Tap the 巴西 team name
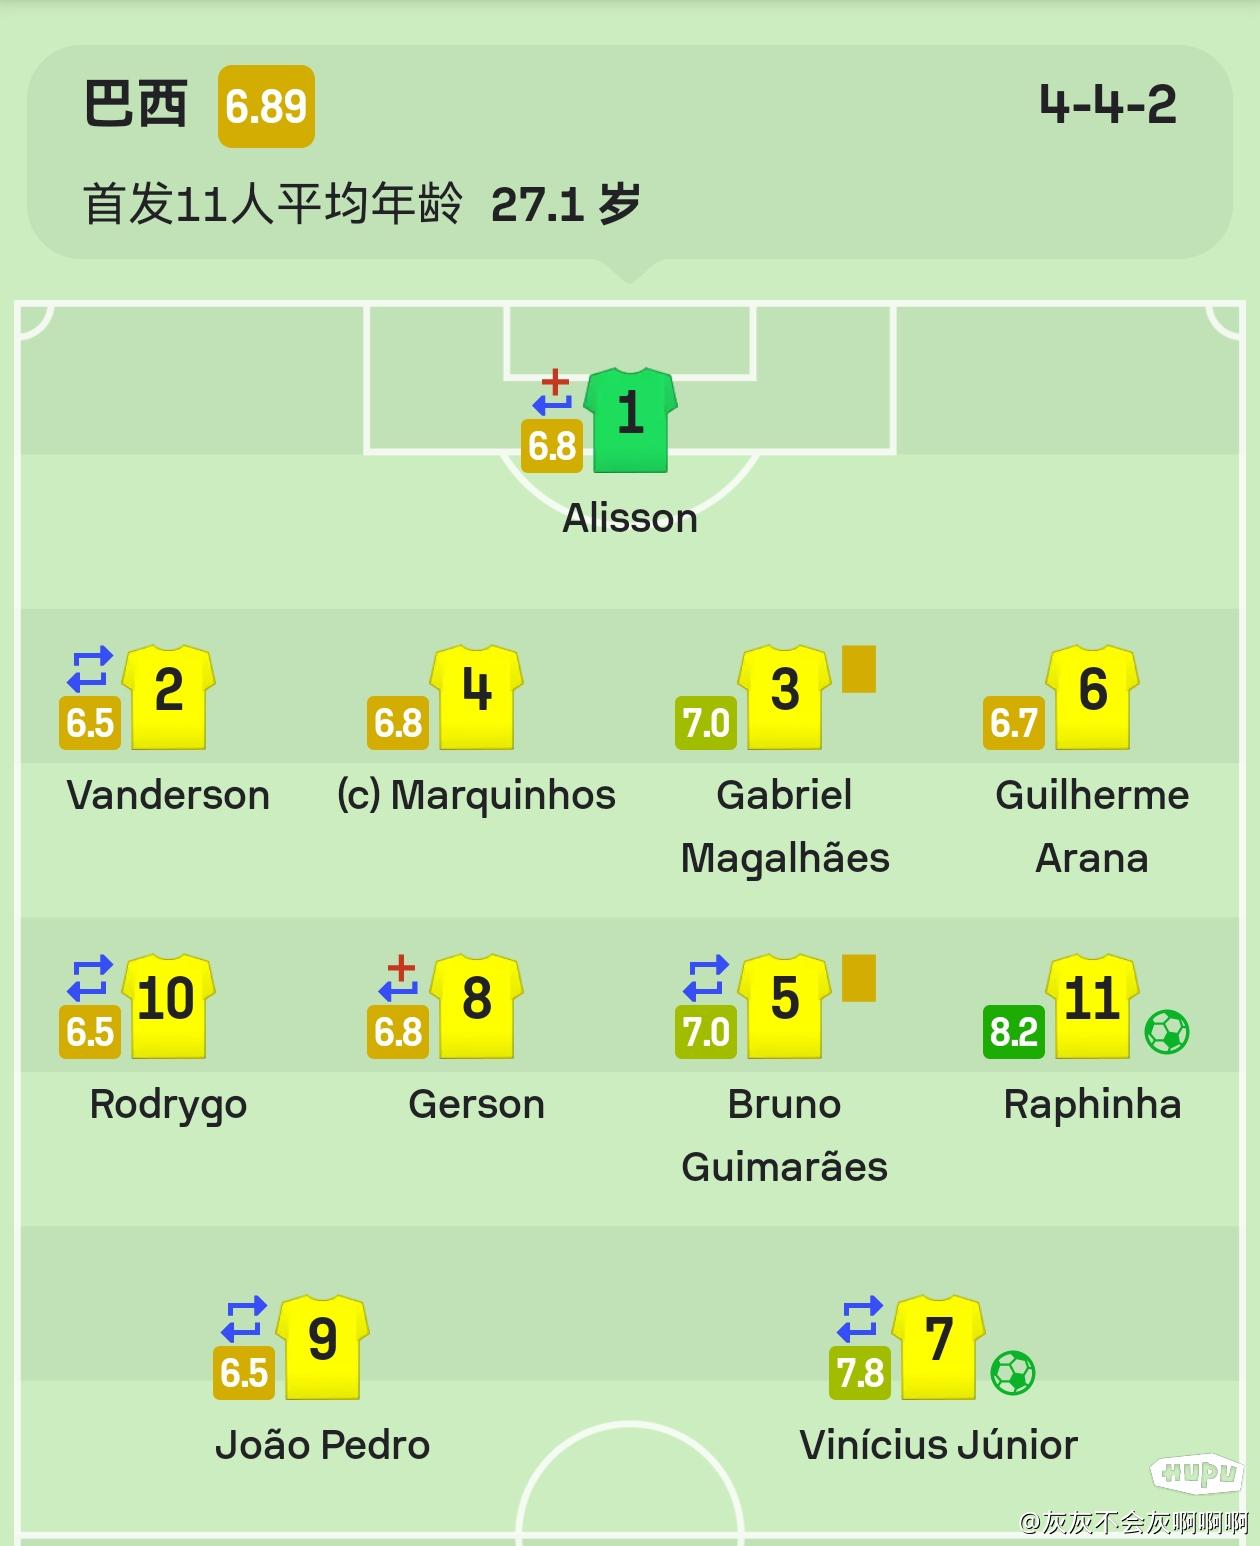1260x1546 pixels. [x=135, y=105]
